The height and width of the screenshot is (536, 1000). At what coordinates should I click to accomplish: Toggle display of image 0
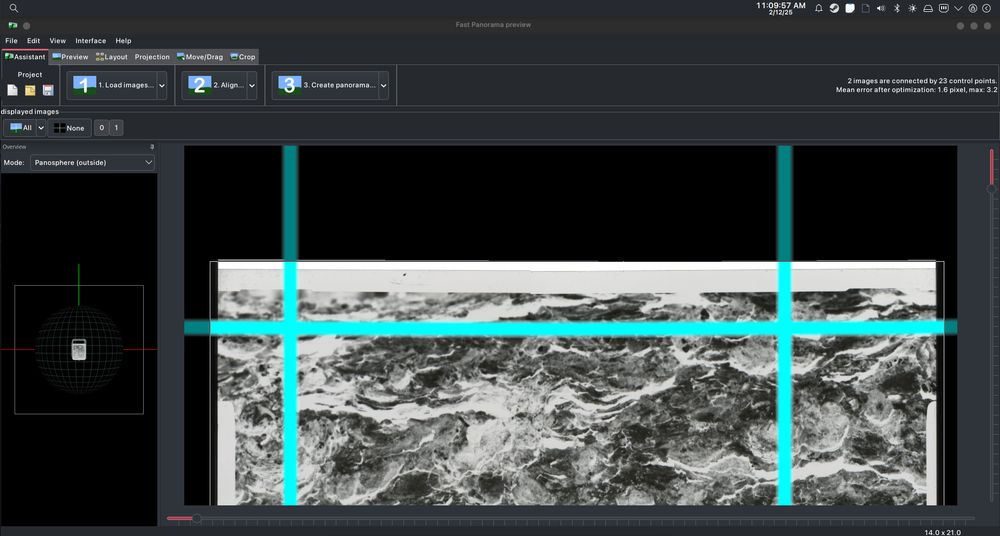click(101, 128)
